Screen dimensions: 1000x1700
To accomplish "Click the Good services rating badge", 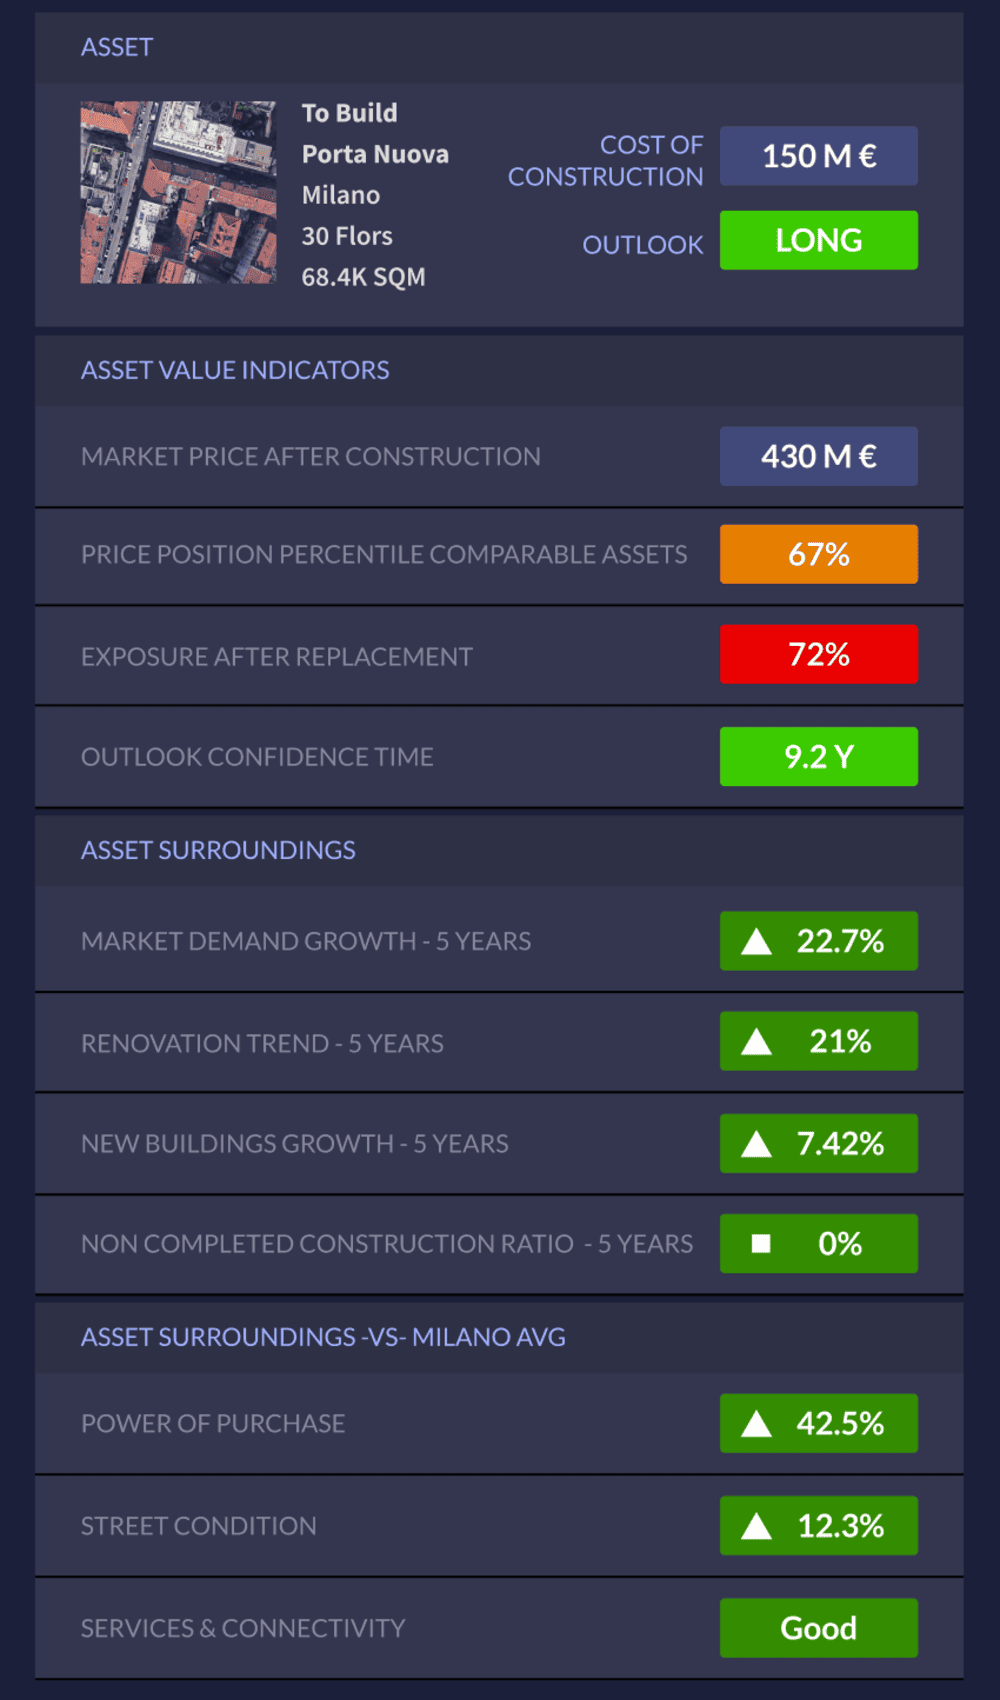I will coord(818,1628).
